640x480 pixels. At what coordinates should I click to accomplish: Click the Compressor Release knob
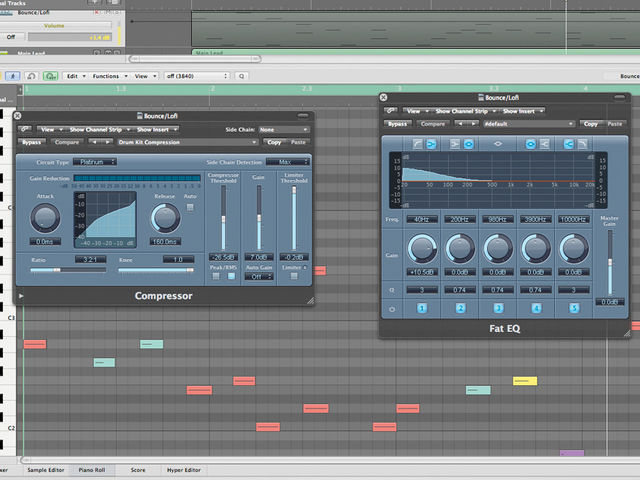(x=165, y=218)
